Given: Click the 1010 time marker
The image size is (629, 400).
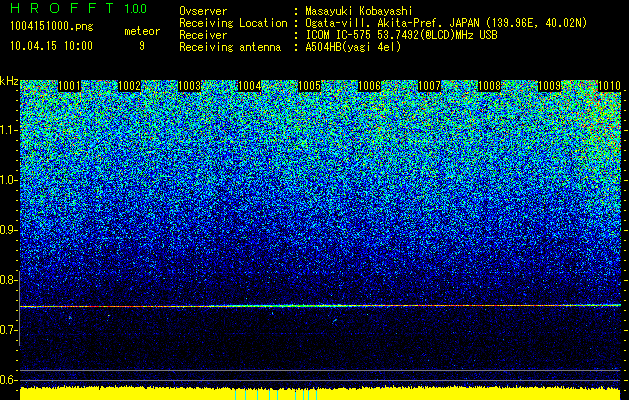Looking at the screenshot, I should click(609, 86).
